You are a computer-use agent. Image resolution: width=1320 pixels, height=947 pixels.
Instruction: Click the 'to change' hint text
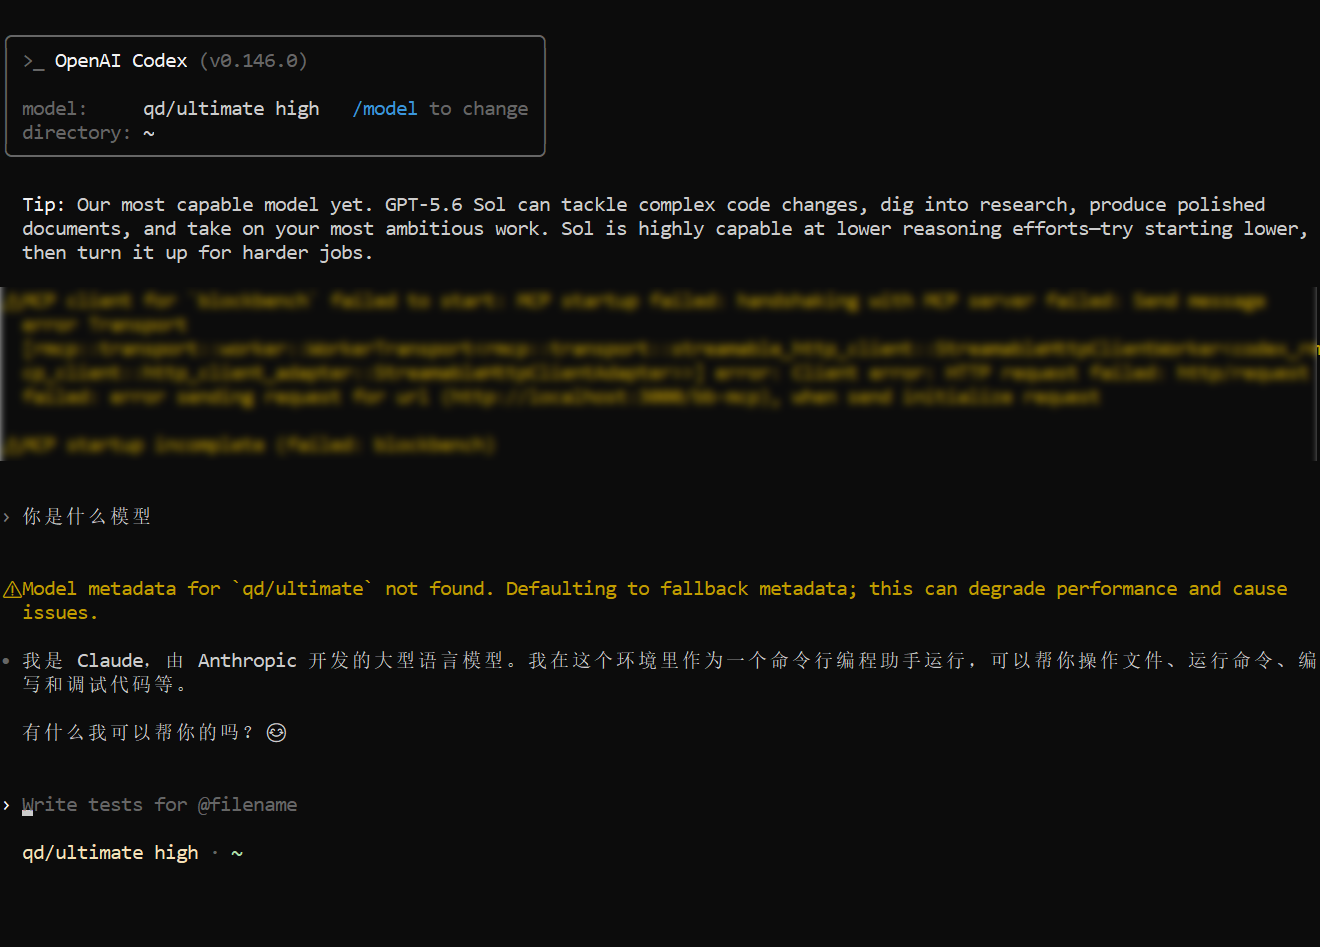click(479, 109)
